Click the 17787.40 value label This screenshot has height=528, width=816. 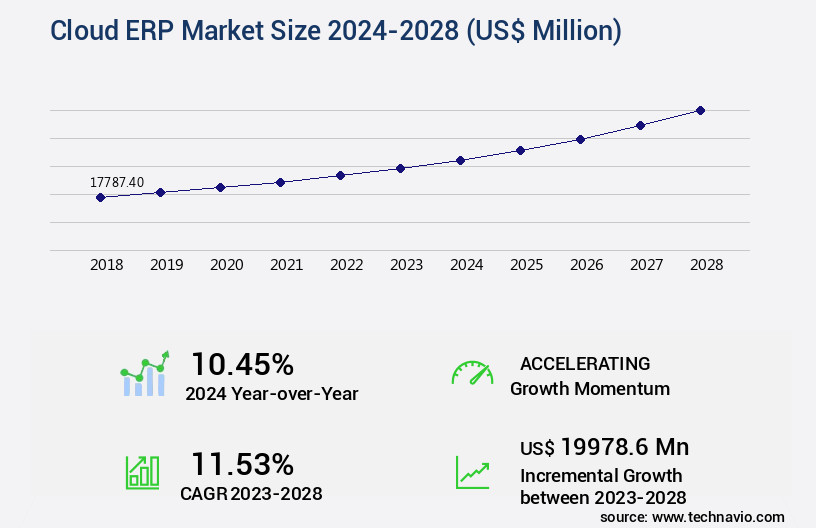pos(117,182)
